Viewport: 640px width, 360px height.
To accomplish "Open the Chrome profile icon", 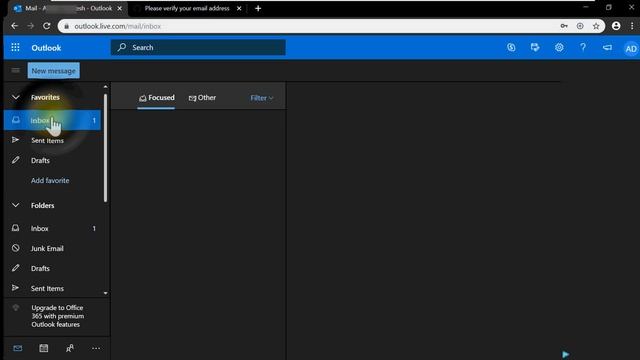I will 616,26.
